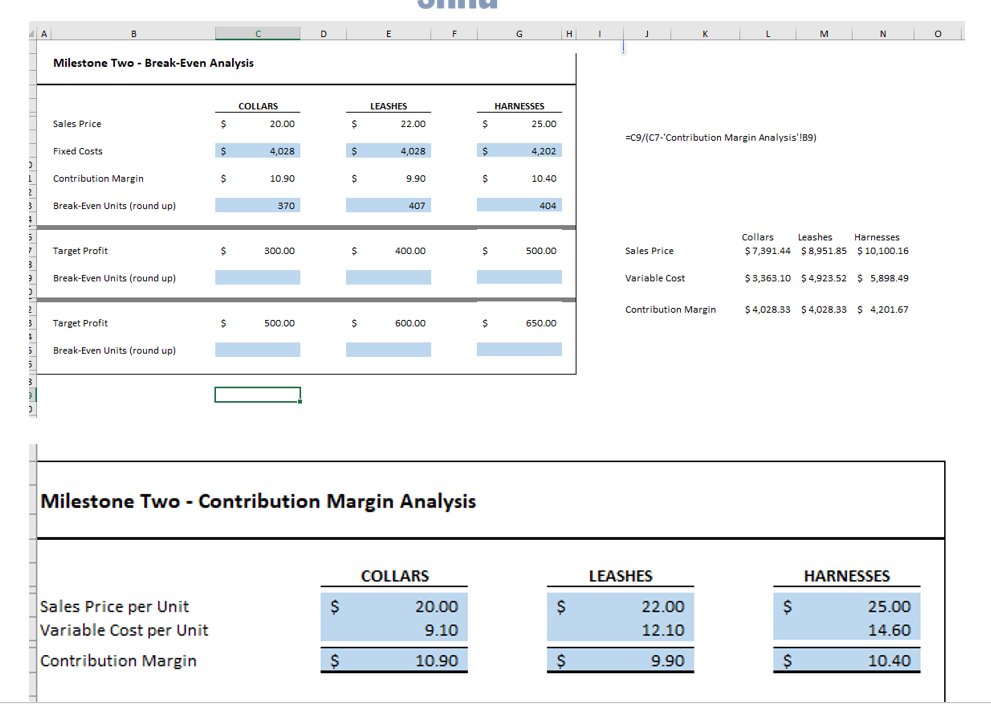991x704 pixels.
Task: Click the HARNESSES heading in Break-Even table
Action: (519, 105)
